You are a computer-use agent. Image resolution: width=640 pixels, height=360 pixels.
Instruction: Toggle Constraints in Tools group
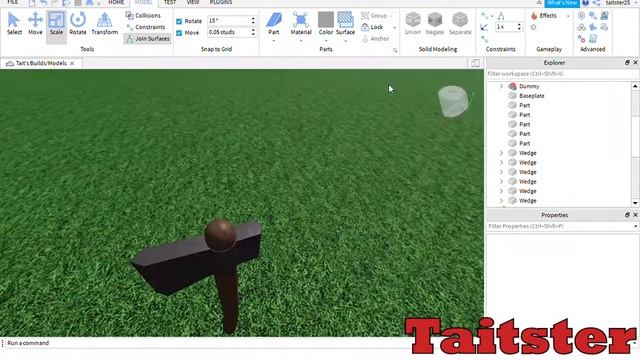point(146,27)
